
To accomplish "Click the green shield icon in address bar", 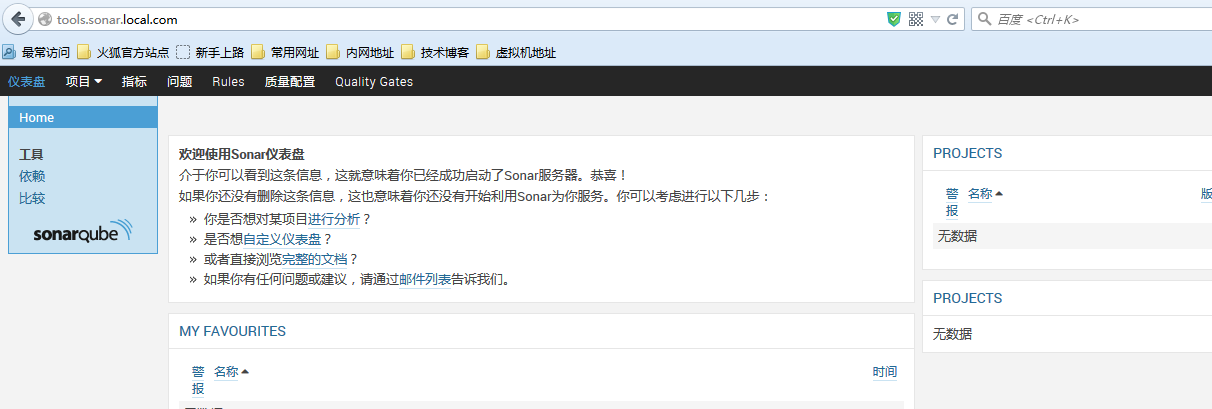I will point(894,19).
